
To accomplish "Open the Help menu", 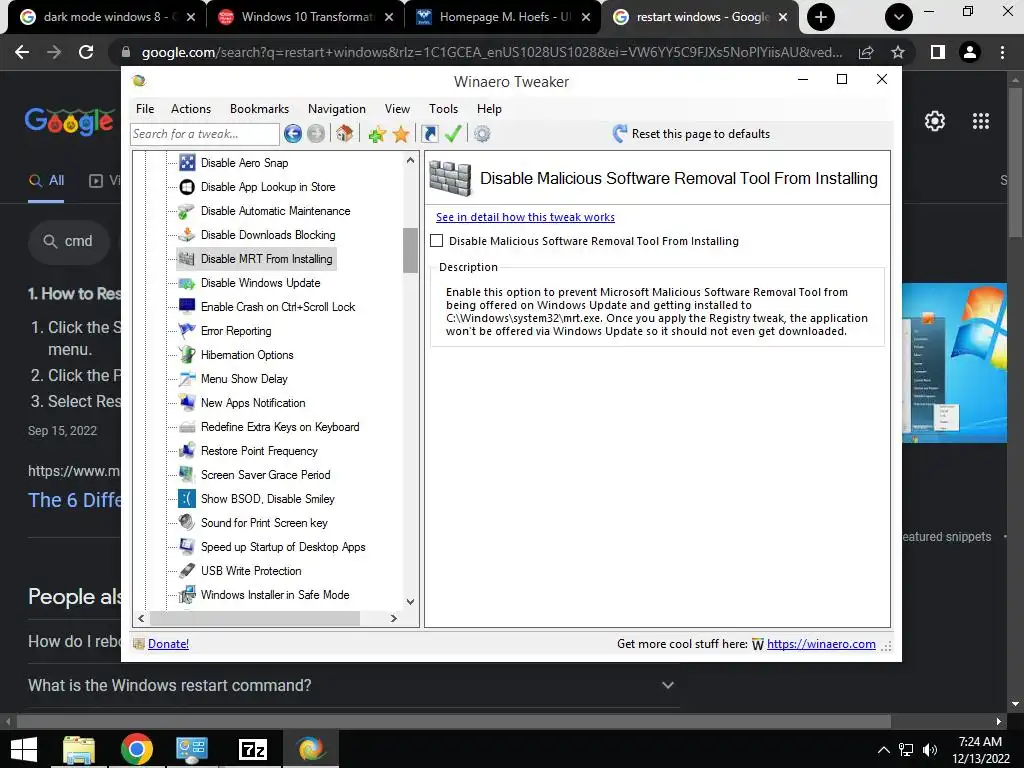I will coord(489,109).
